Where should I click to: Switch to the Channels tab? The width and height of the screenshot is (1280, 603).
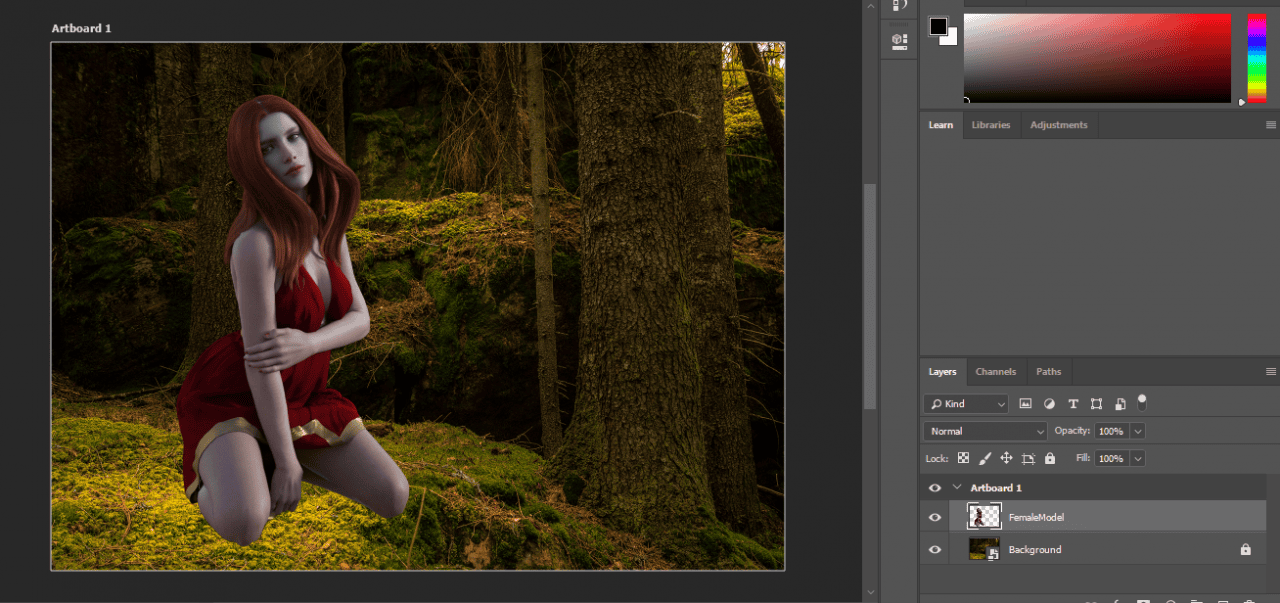(x=996, y=371)
